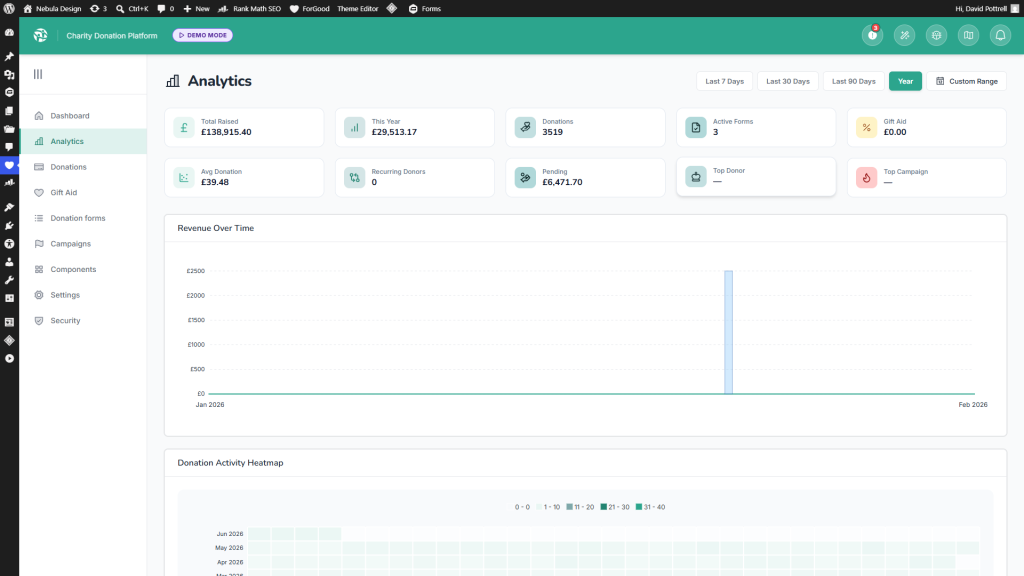Image resolution: width=1024 pixels, height=576 pixels.
Task: Open the alerts icon with red badge
Action: pyautogui.click(x=872, y=35)
